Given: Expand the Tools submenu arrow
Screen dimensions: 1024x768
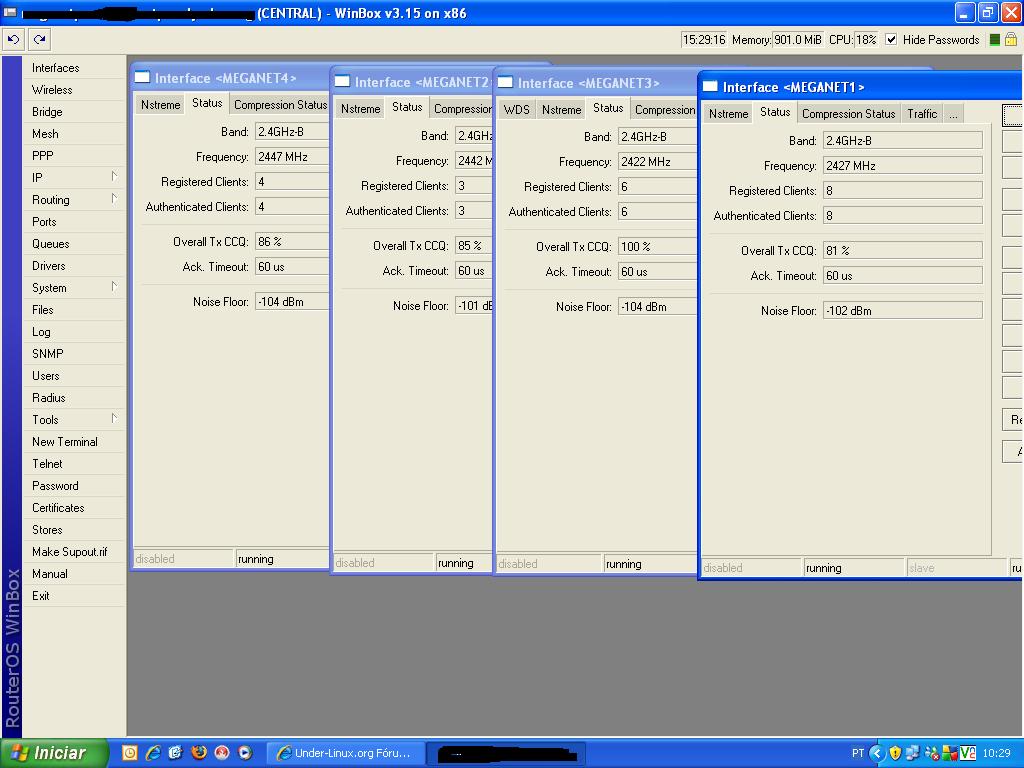Looking at the screenshot, I should point(114,419).
